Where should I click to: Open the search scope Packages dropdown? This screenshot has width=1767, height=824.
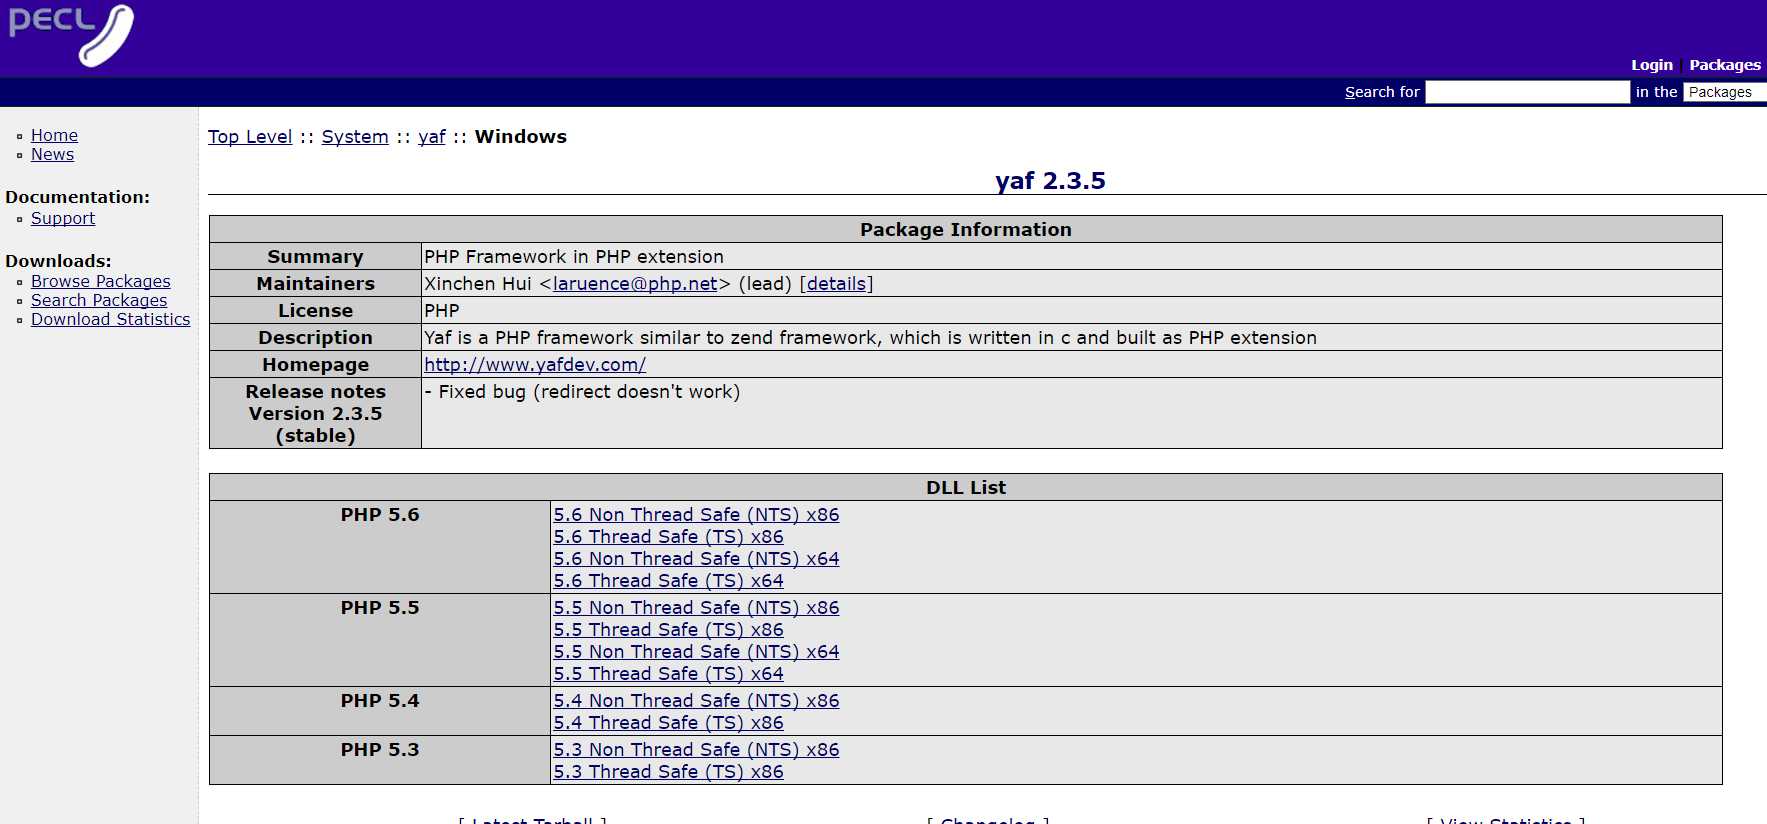[x=1725, y=92]
